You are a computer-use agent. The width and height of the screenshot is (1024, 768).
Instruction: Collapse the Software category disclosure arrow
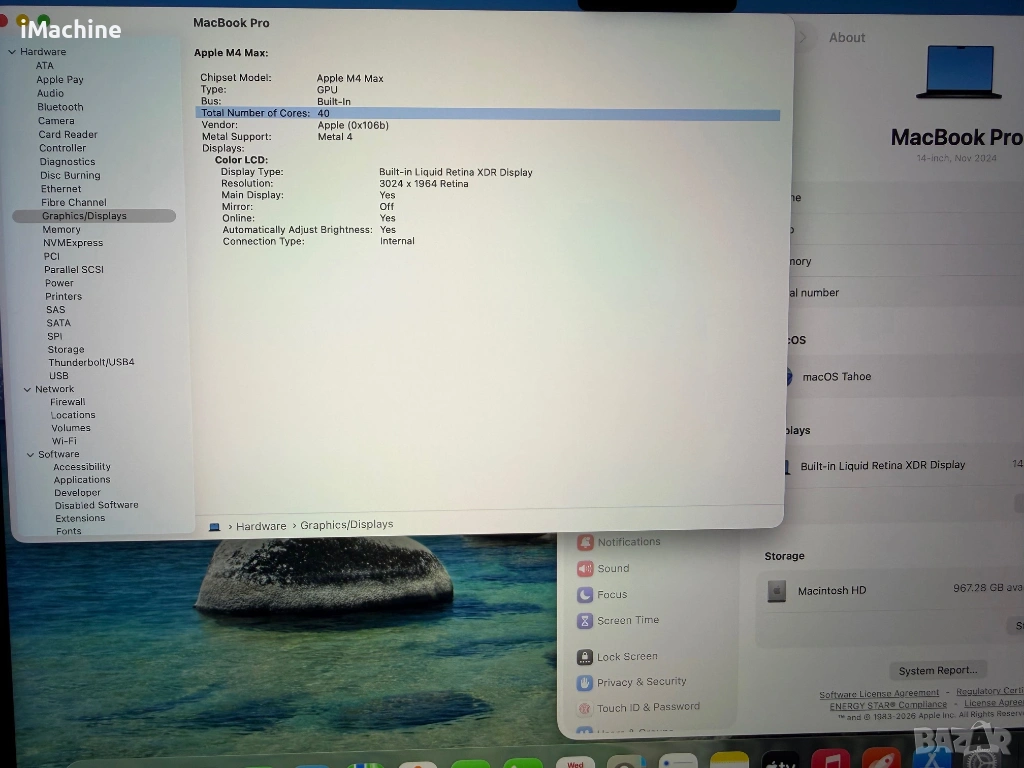click(31, 454)
